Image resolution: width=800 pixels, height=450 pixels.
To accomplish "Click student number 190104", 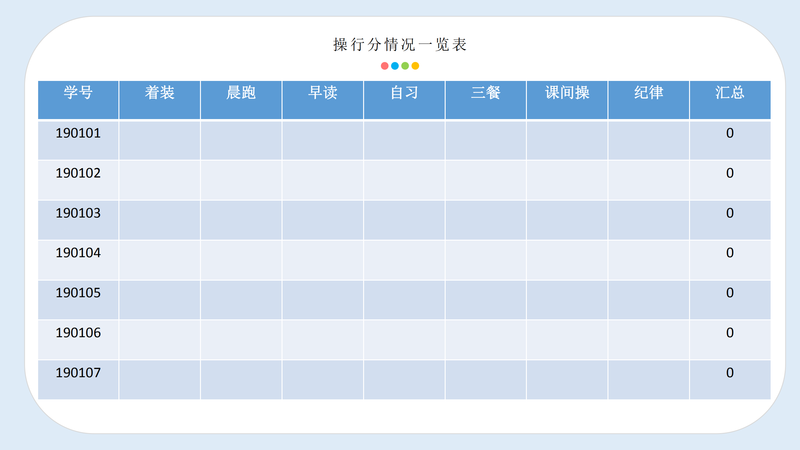I will 78,253.
